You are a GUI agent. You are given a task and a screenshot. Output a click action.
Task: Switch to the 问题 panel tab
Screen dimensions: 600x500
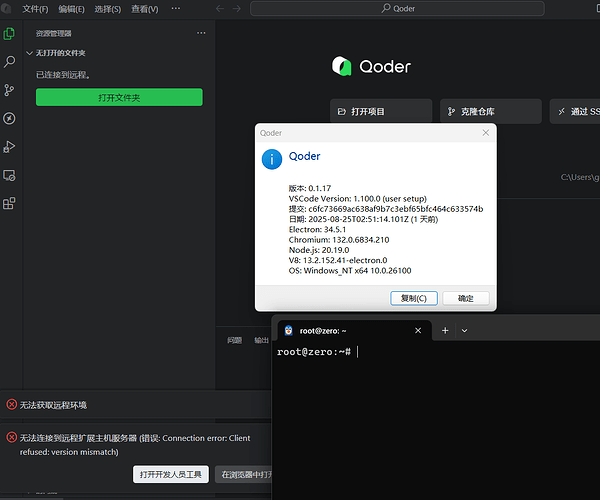(235, 340)
